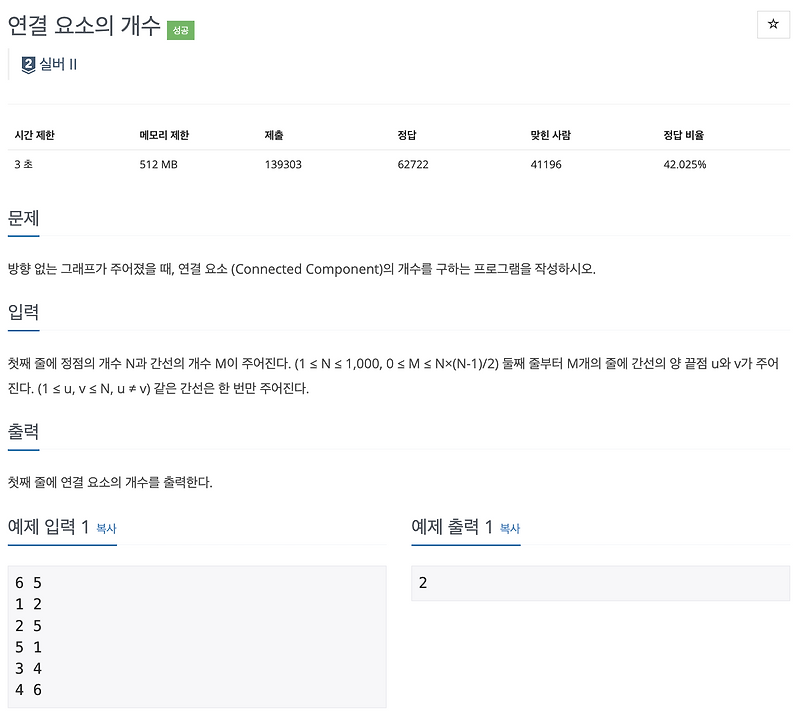Click the 예제 출력 1 heading
This screenshot has width=800, height=720.
click(x=452, y=527)
